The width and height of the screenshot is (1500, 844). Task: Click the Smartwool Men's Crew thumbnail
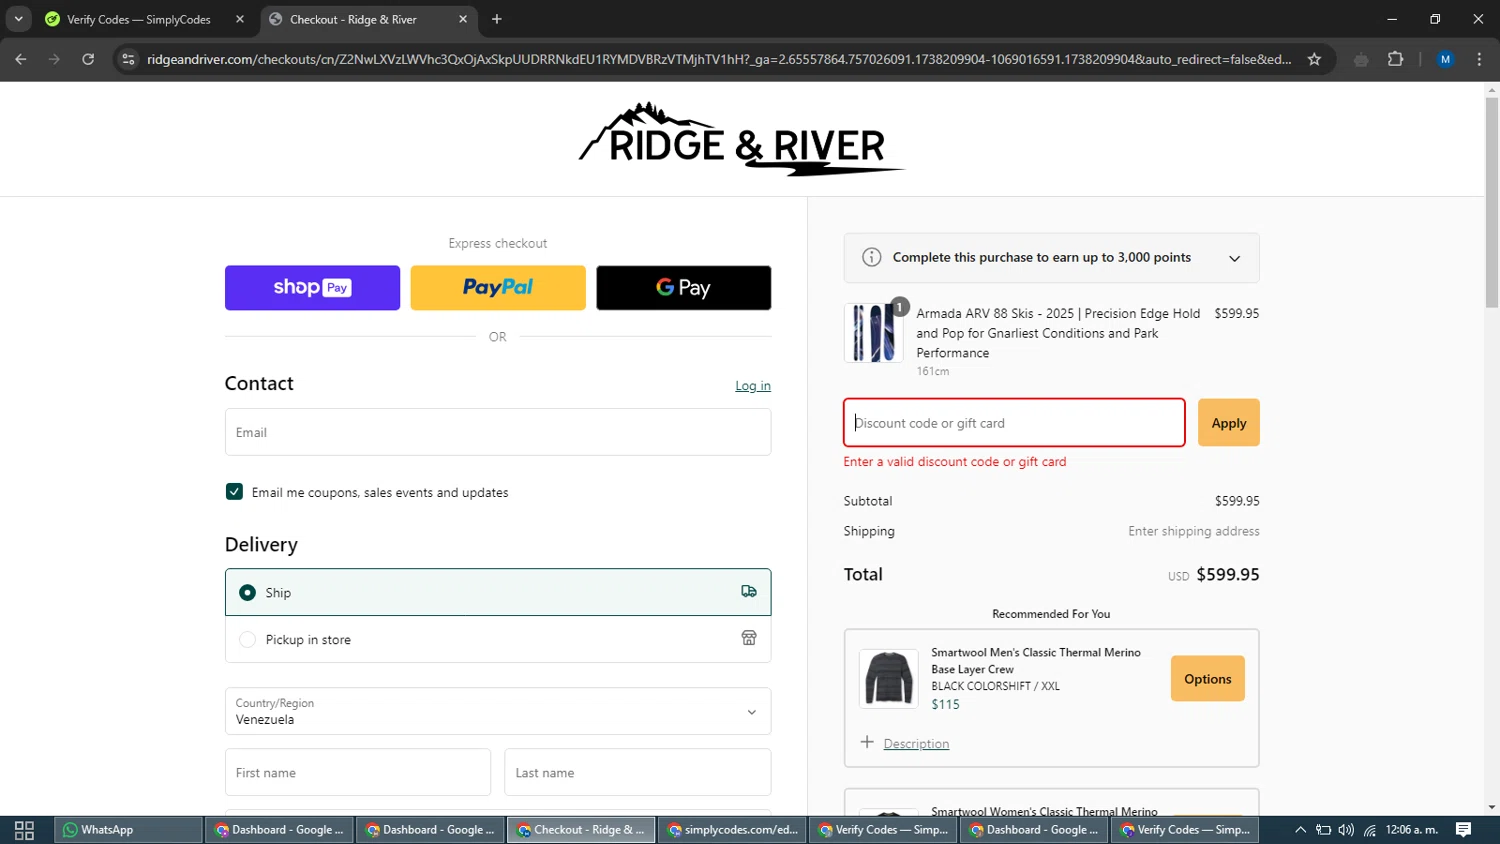pyautogui.click(x=888, y=679)
